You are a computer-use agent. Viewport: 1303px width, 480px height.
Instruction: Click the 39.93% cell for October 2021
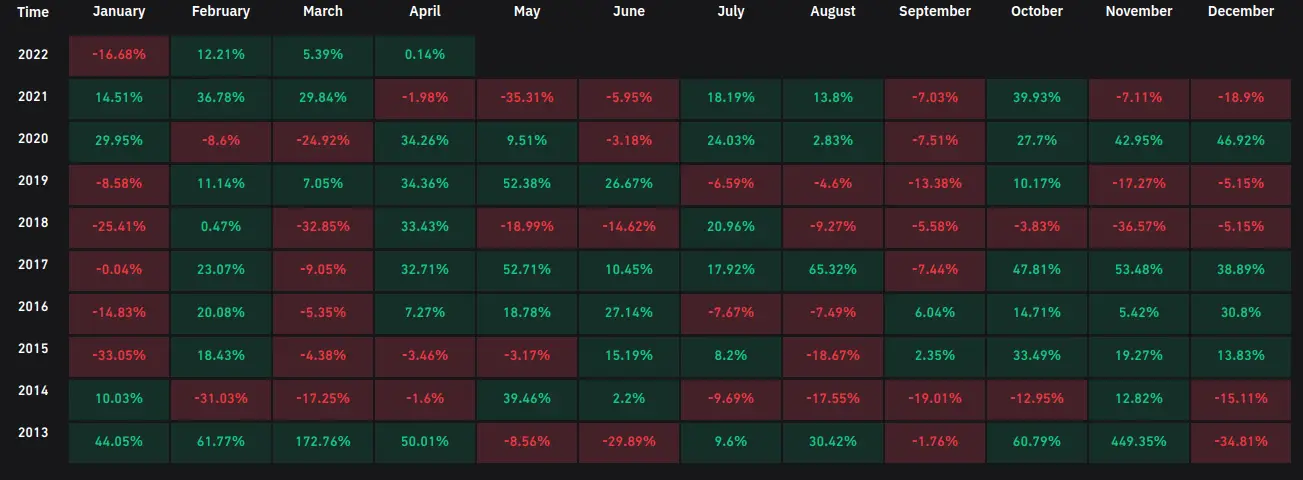point(1036,98)
